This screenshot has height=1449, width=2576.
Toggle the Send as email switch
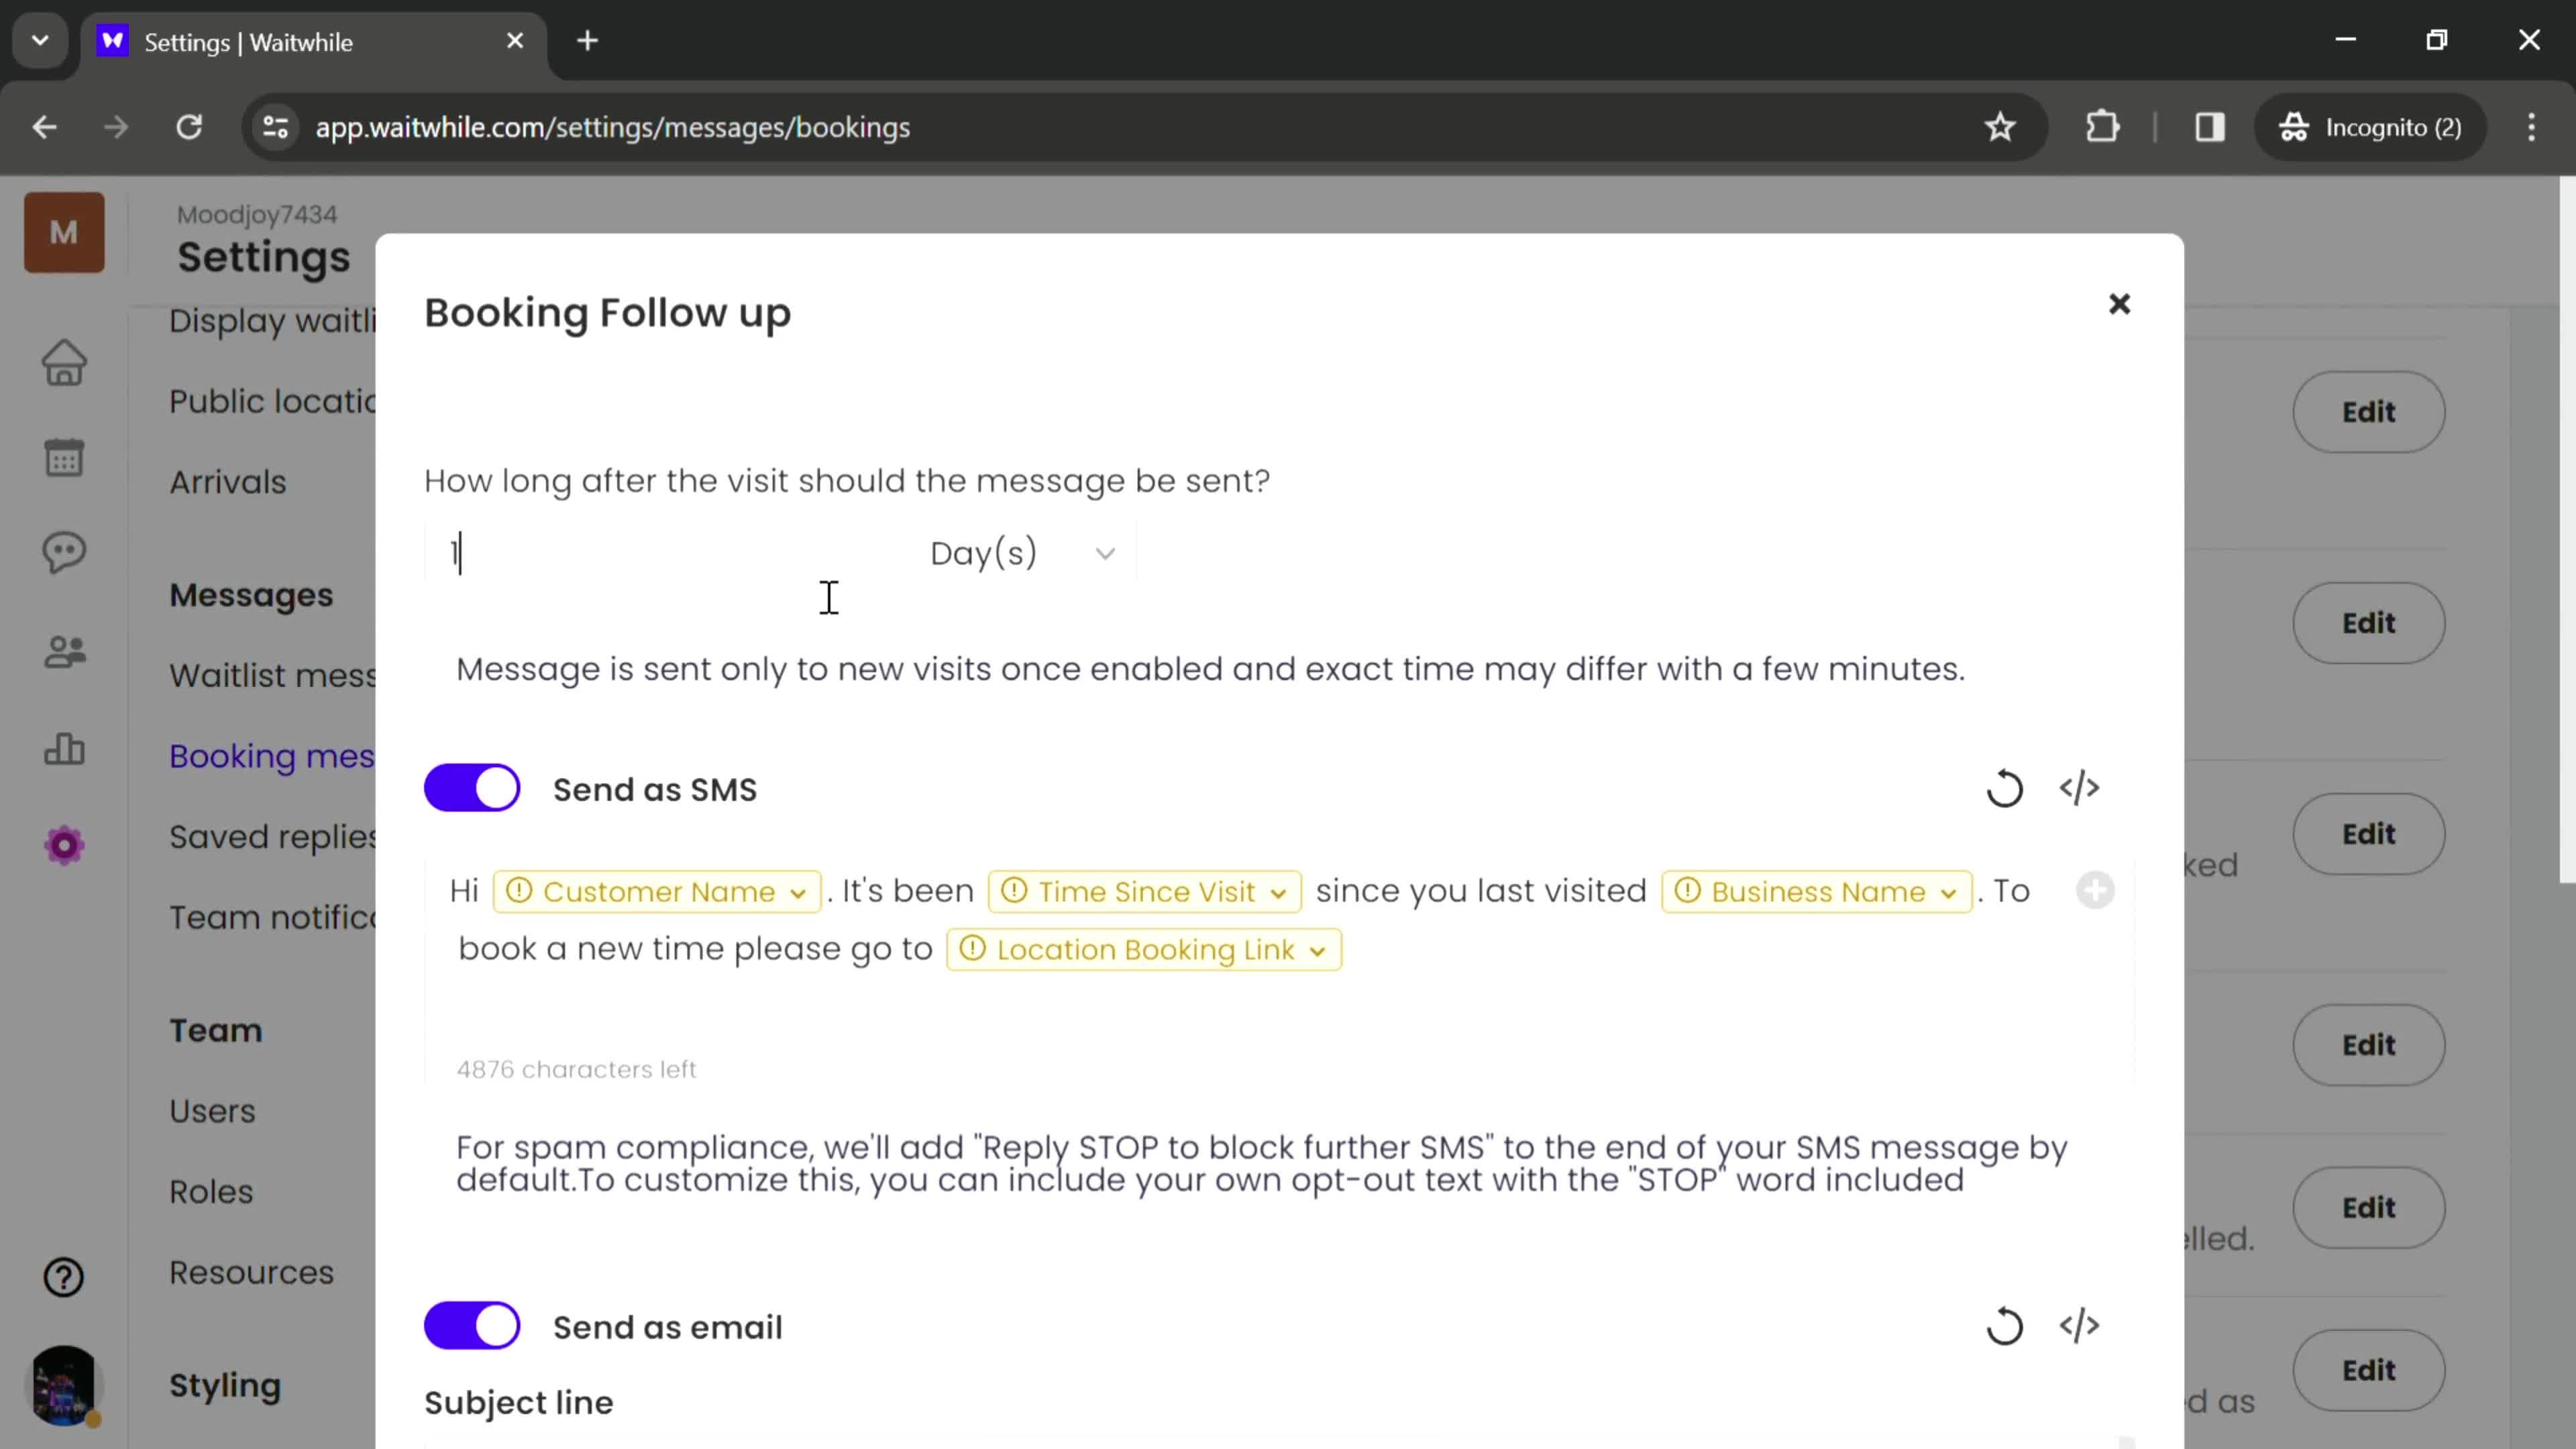click(x=472, y=1326)
